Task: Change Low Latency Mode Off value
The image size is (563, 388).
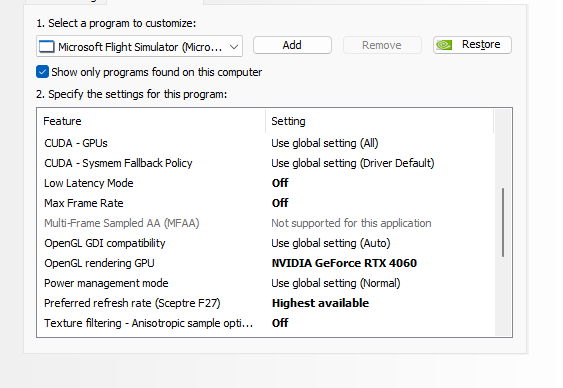Action: (x=280, y=183)
